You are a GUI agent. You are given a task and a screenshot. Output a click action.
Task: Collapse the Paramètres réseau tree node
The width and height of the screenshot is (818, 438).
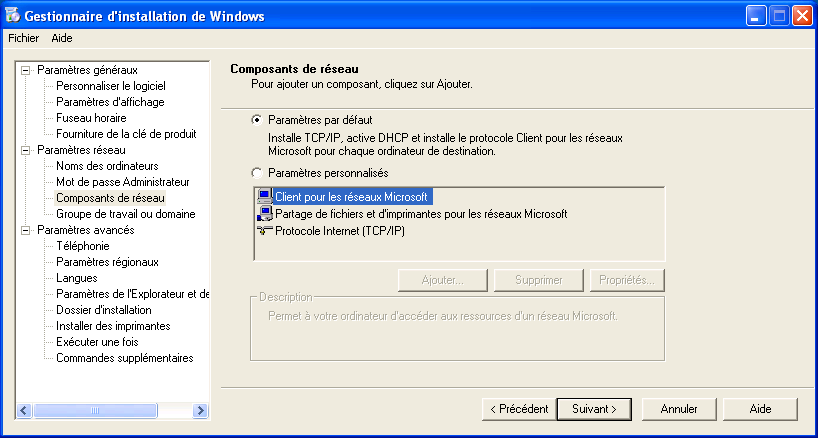click(26, 150)
